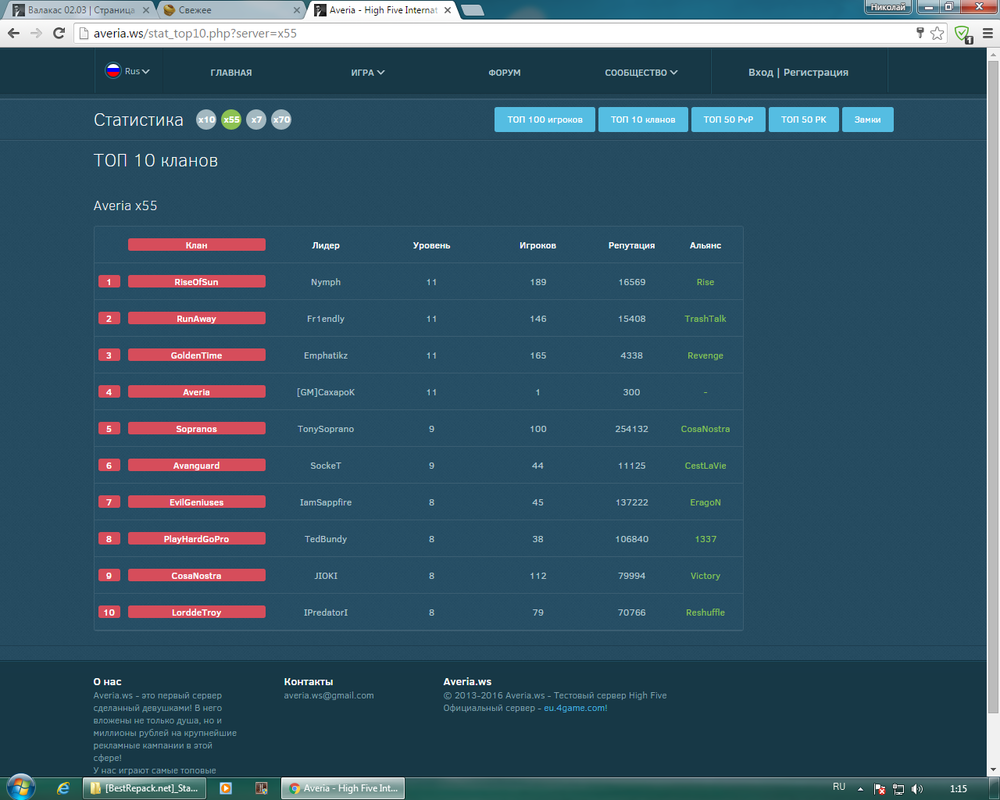Open the Rus language dropdown
Viewport: 1000px width, 800px height.
point(128,72)
